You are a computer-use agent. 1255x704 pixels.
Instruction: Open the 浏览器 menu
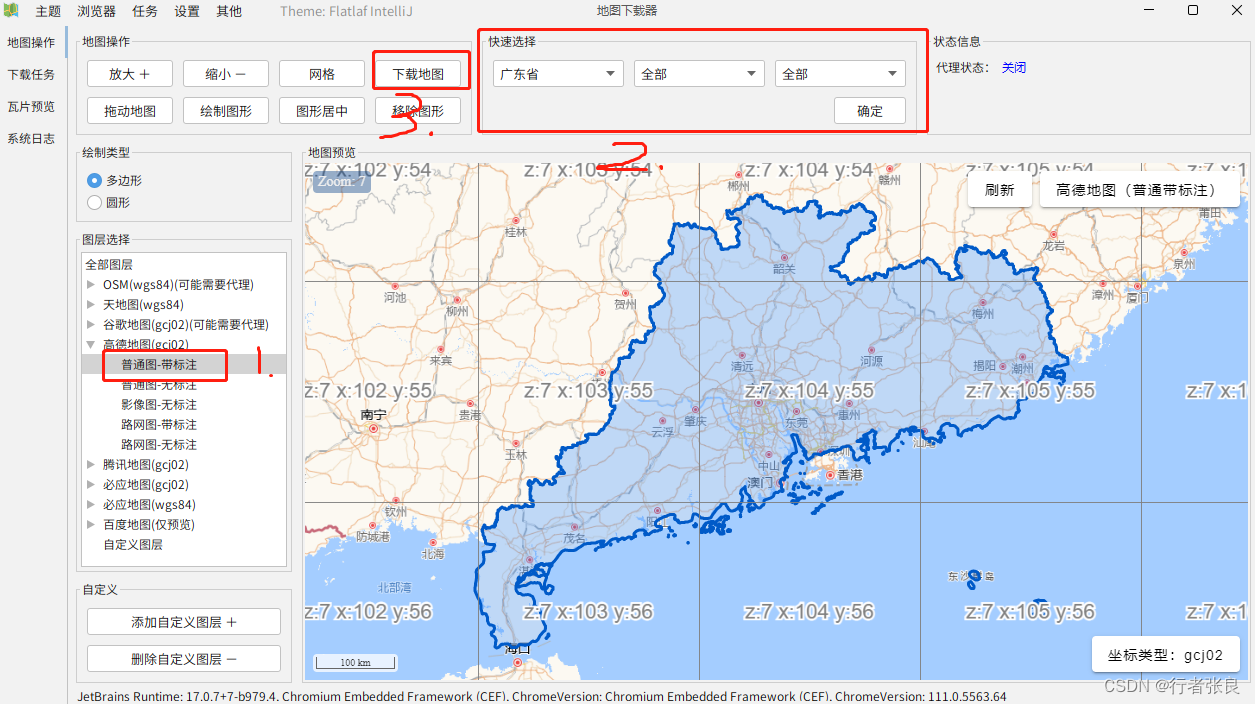click(x=96, y=11)
